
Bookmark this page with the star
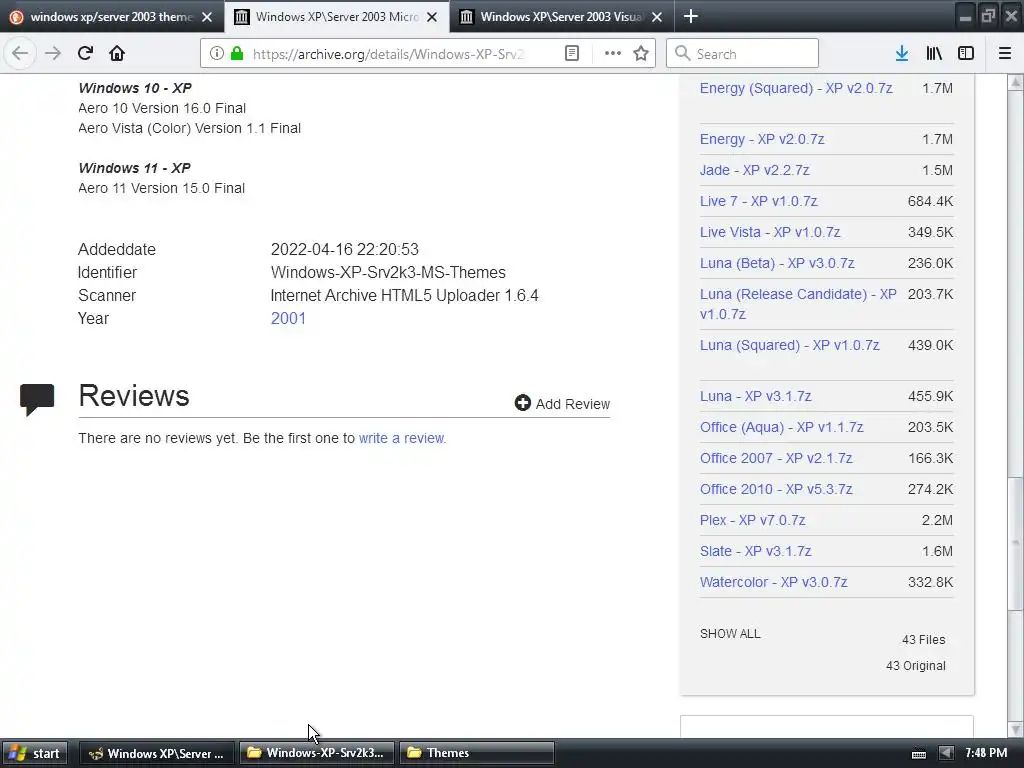pyautogui.click(x=641, y=54)
